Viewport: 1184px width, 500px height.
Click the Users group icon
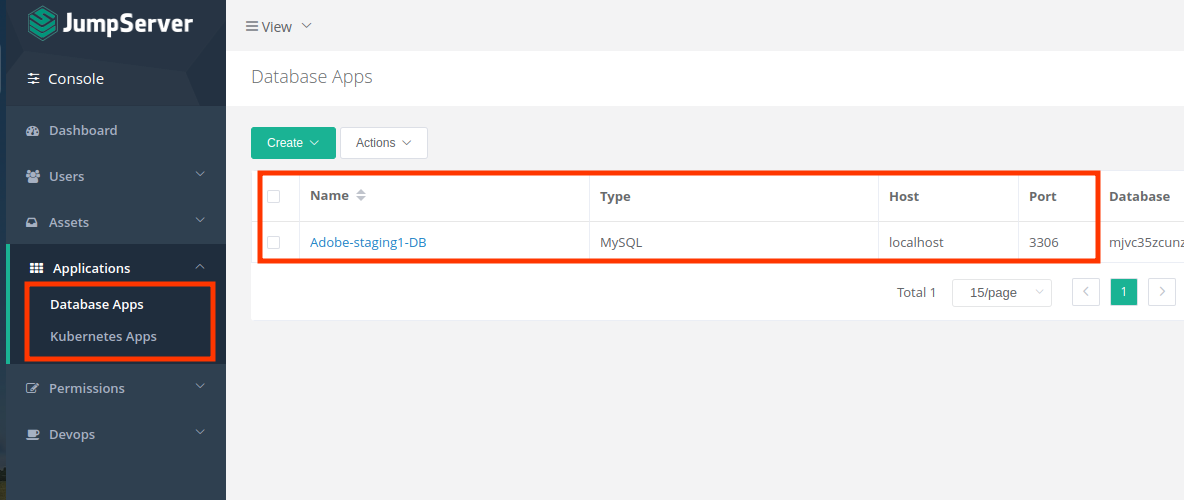pyautogui.click(x=32, y=177)
